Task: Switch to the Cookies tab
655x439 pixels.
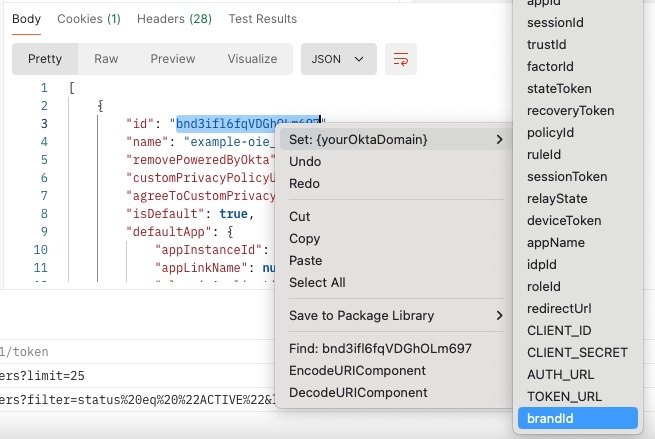Action: click(x=89, y=19)
